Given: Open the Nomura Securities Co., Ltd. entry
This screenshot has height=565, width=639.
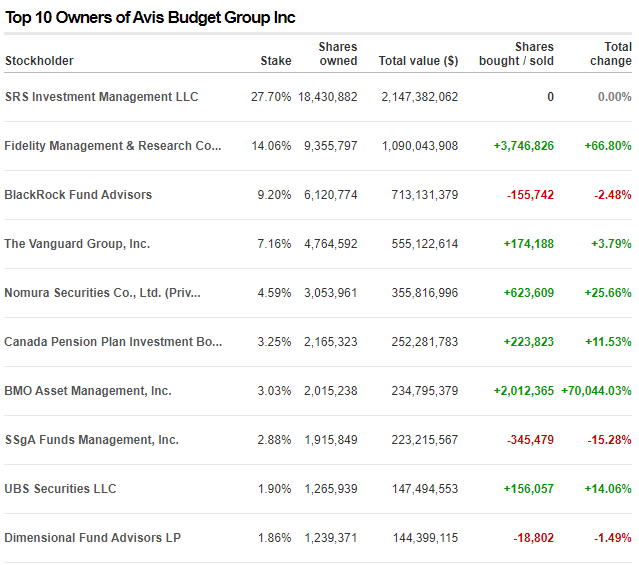Looking at the screenshot, I should coord(103,293).
